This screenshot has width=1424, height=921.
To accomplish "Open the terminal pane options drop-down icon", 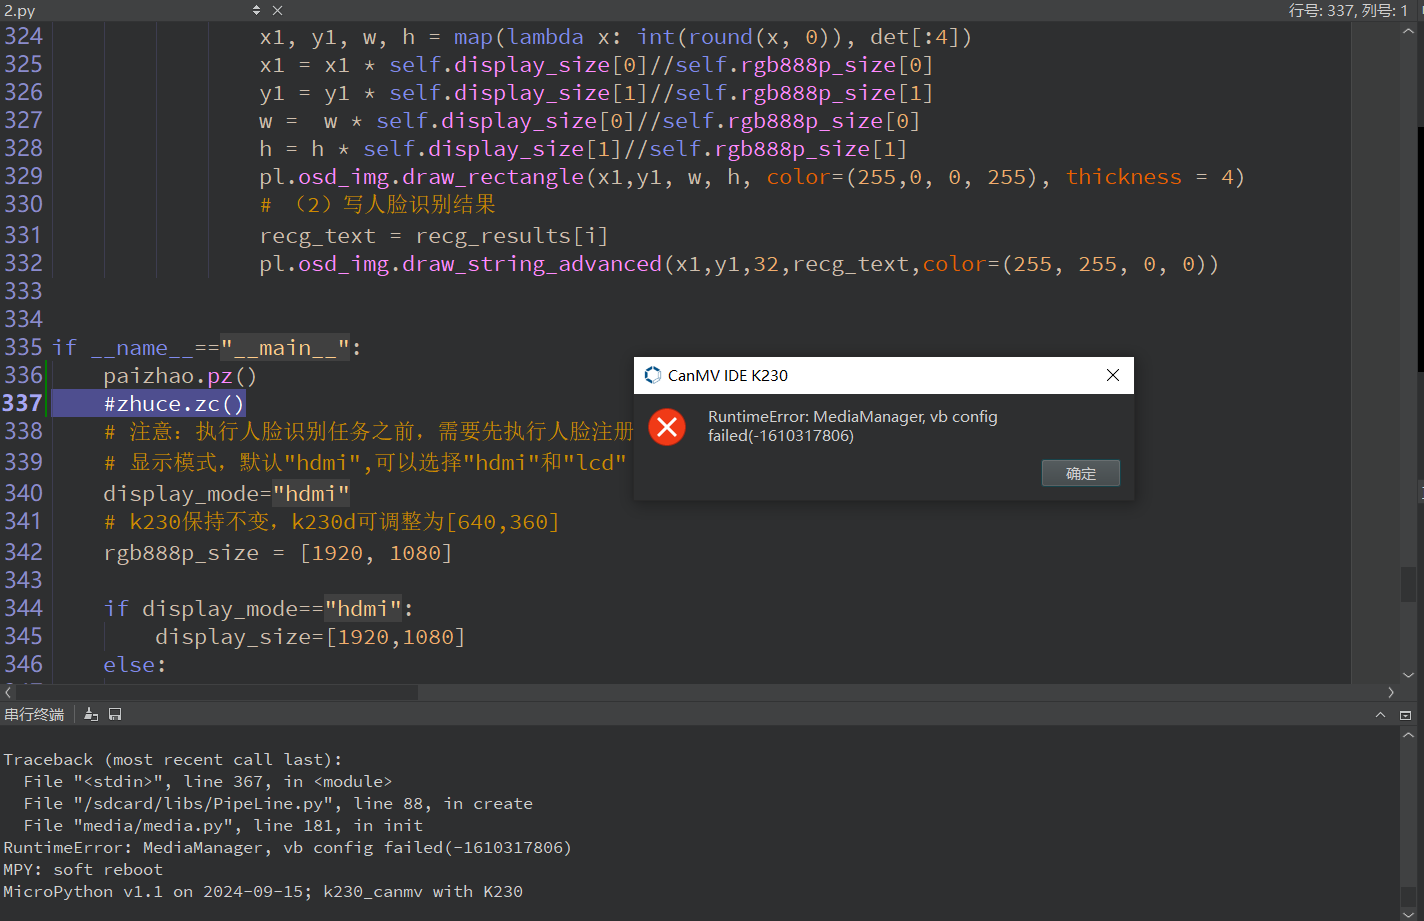I will (x=1405, y=715).
